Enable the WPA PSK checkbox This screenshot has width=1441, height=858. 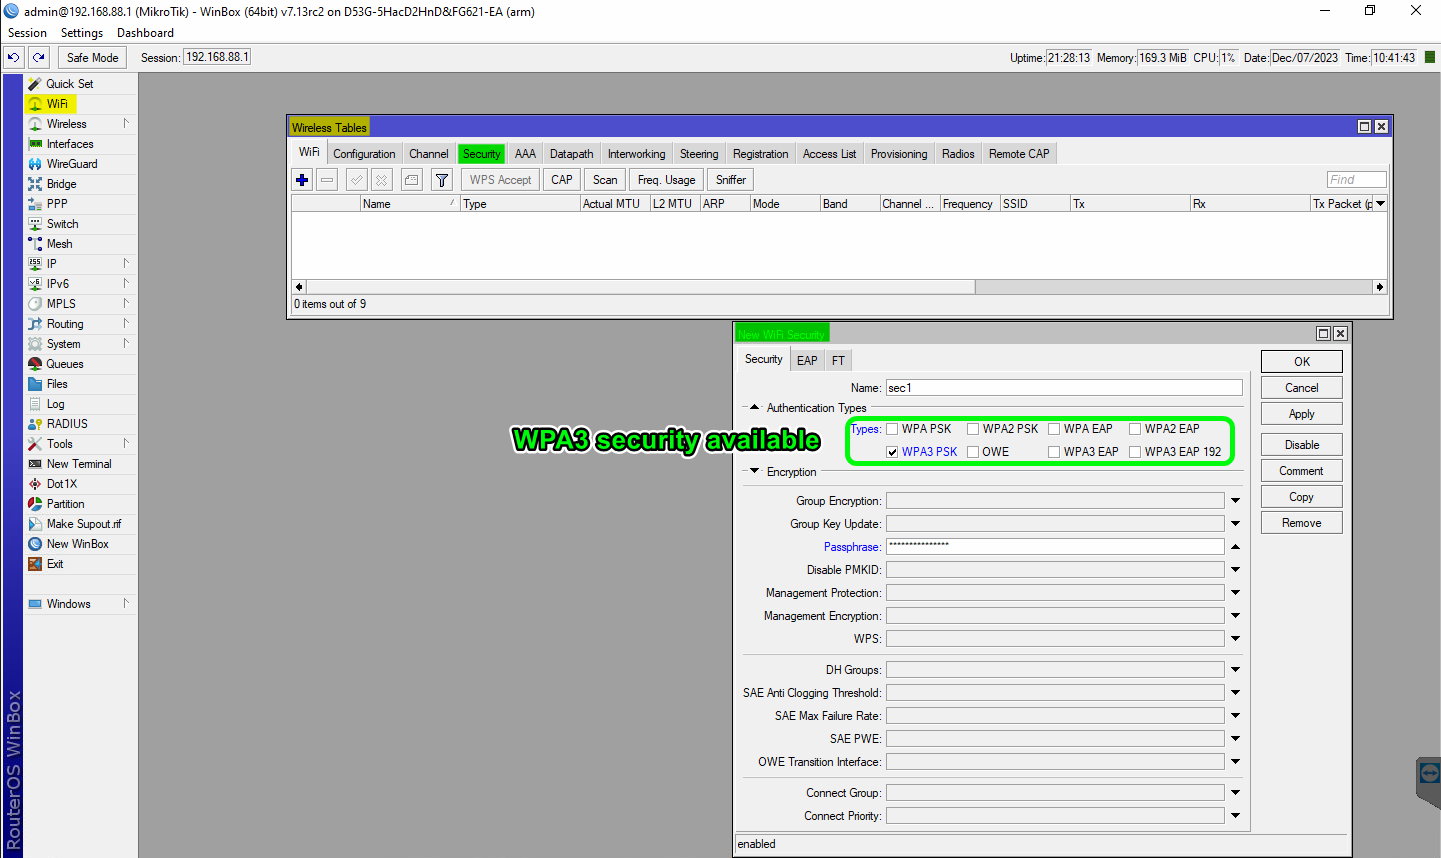point(892,429)
